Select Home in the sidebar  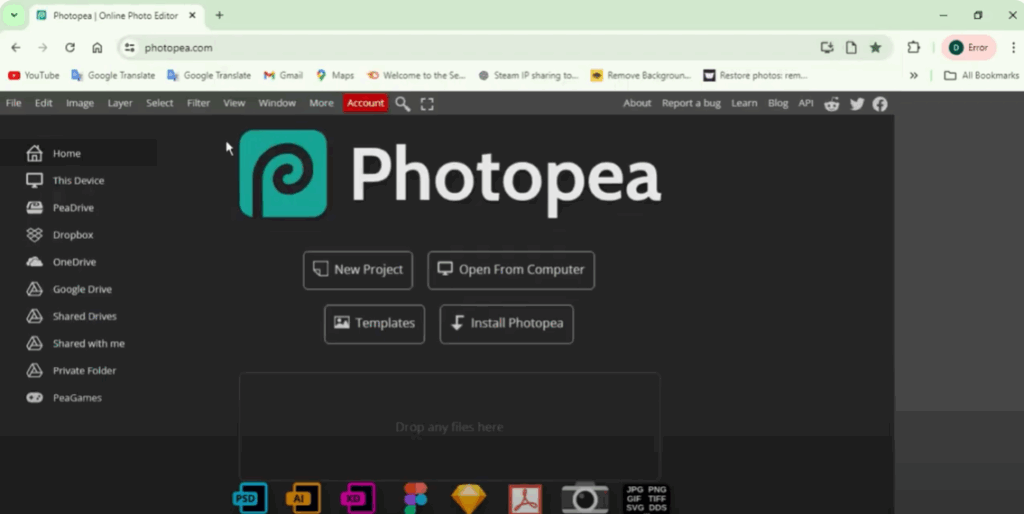(x=78, y=153)
